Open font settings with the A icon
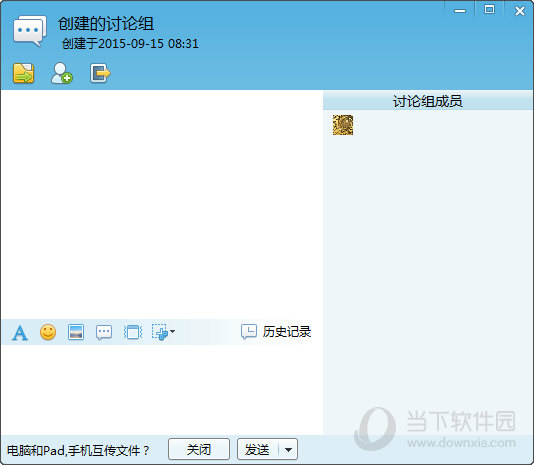This screenshot has height=465, width=534. 20,332
